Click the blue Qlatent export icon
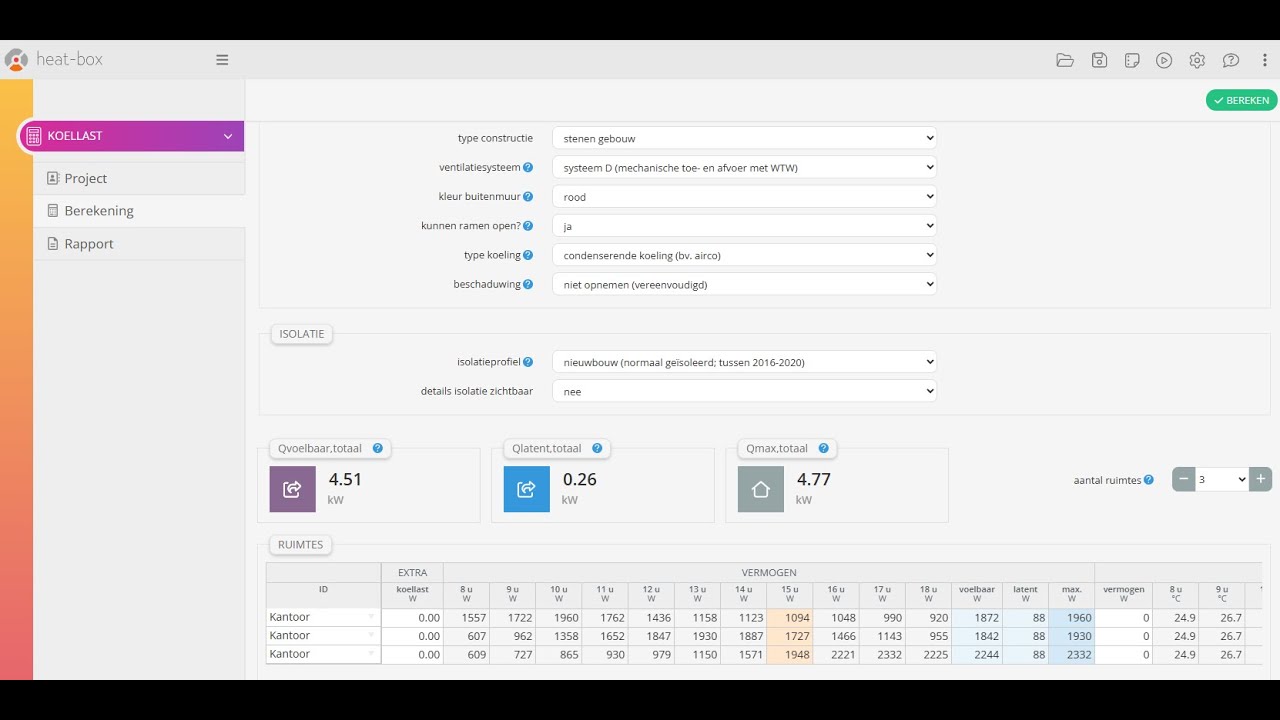Screen dimensions: 1280x720 coord(526,489)
